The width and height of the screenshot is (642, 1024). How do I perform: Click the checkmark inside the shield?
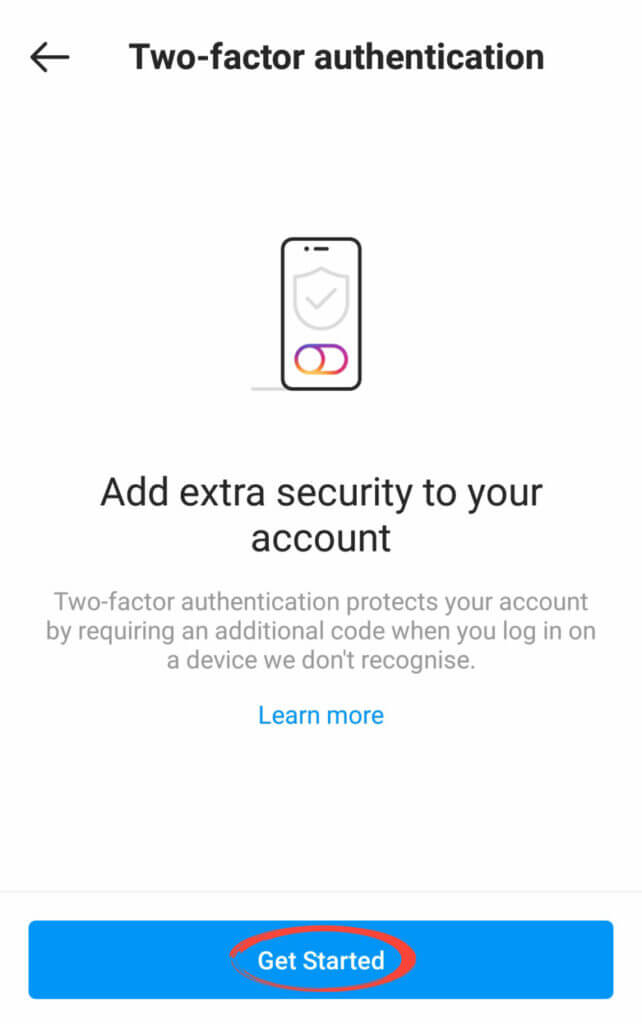(321, 299)
